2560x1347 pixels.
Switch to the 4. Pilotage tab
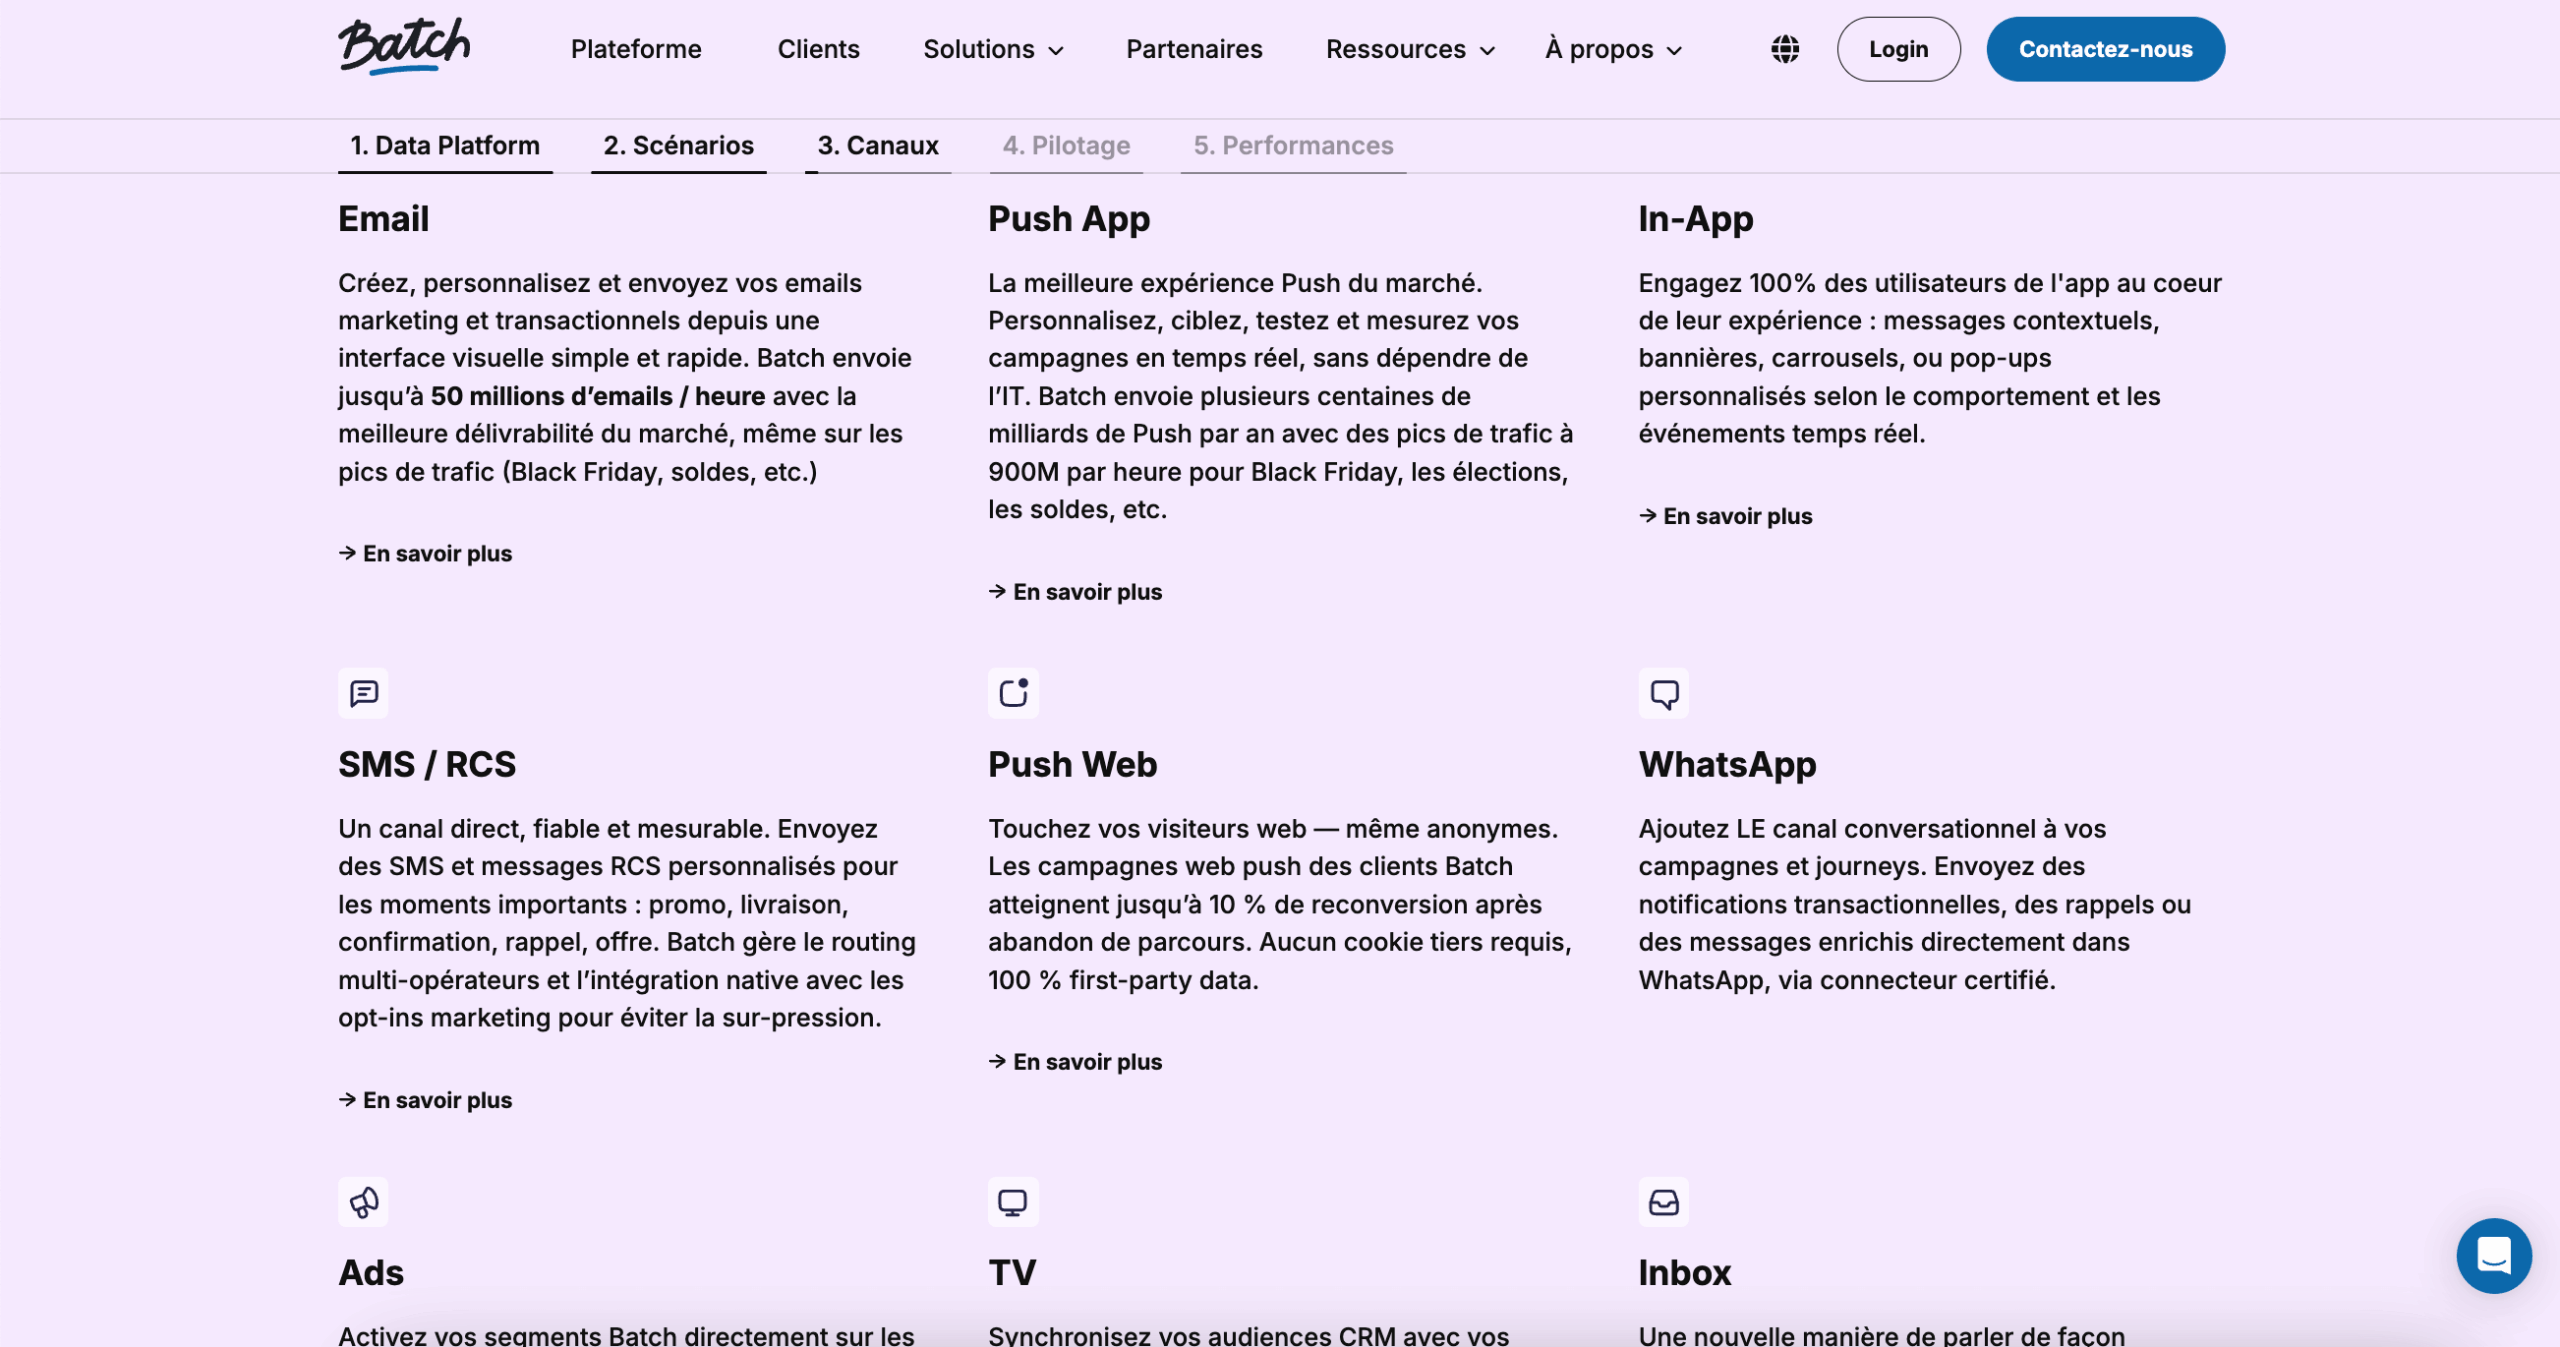[x=1066, y=146]
